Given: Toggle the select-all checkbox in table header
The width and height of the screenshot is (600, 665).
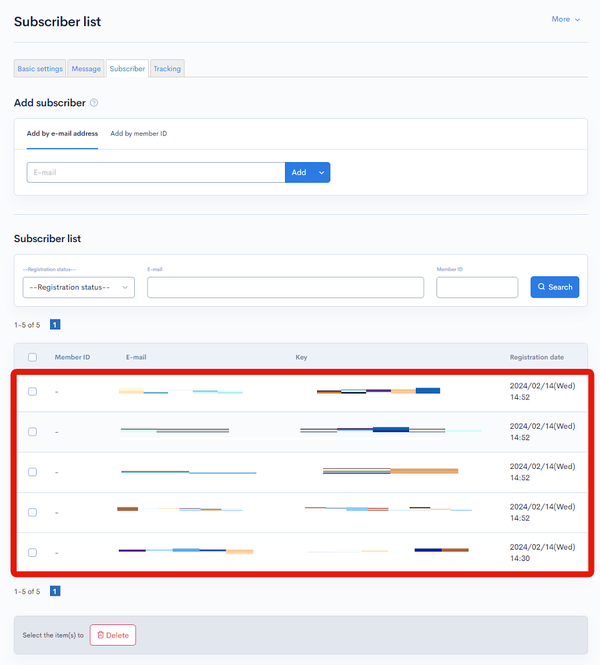Looking at the screenshot, I should [32, 357].
